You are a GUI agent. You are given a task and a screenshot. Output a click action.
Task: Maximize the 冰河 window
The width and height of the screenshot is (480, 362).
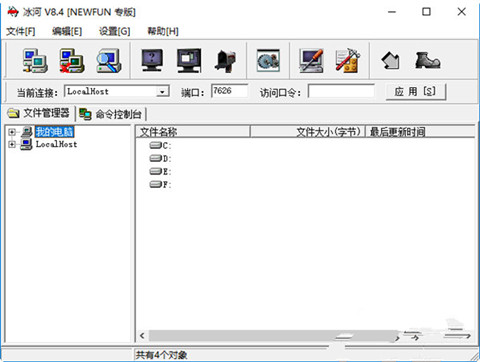click(426, 12)
